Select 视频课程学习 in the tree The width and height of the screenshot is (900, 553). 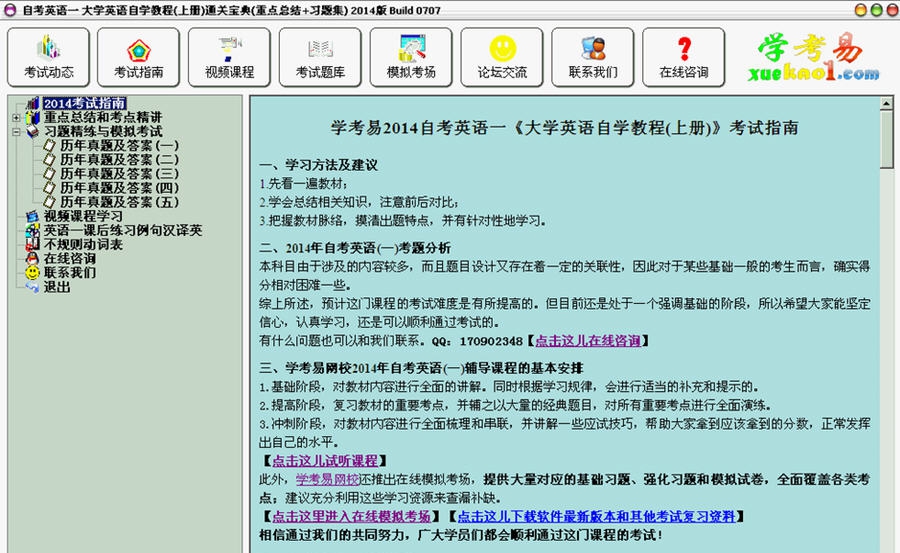click(83, 216)
